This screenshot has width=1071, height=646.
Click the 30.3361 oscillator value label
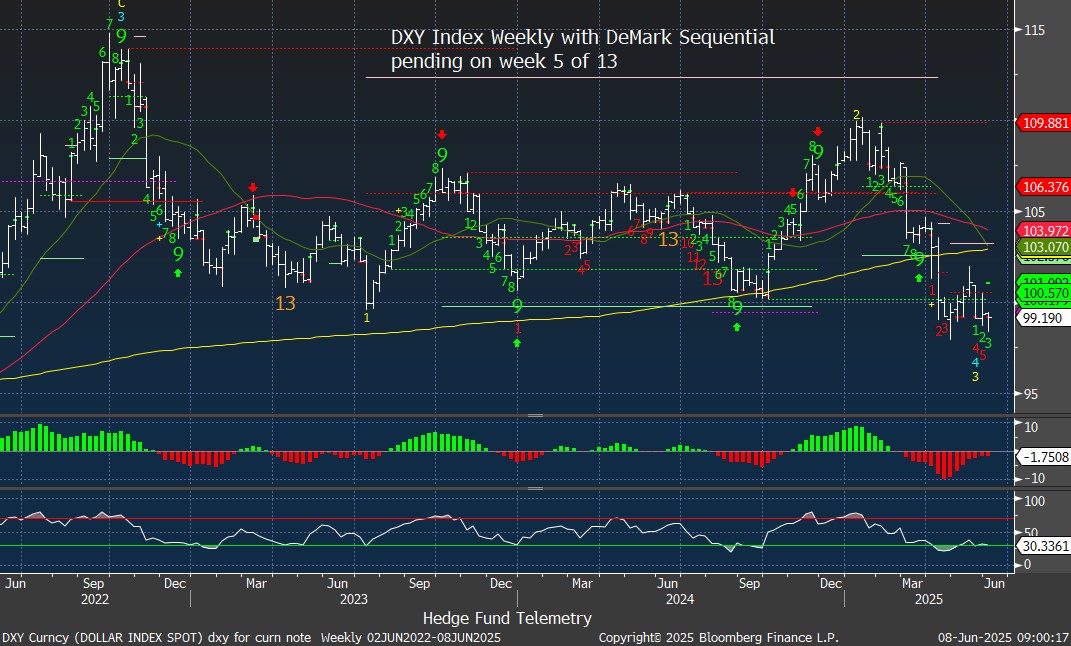(x=1043, y=547)
